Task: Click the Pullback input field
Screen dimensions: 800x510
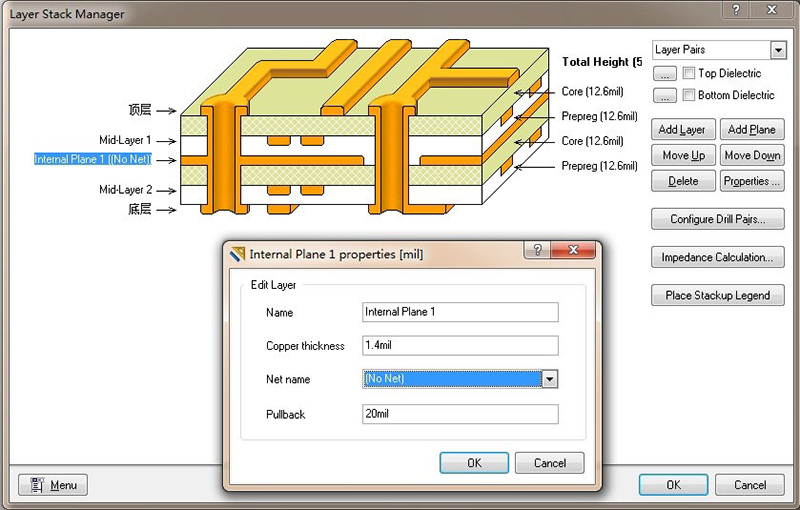Action: click(459, 414)
